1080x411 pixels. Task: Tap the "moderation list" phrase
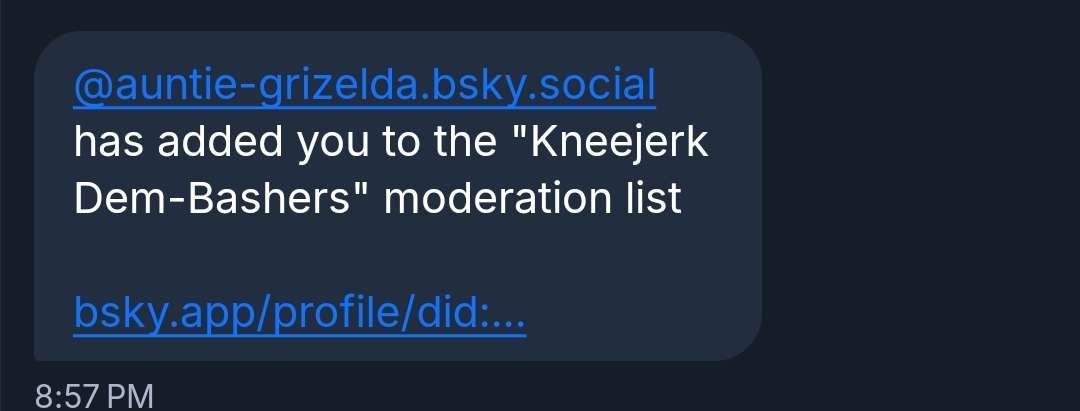[533, 199]
